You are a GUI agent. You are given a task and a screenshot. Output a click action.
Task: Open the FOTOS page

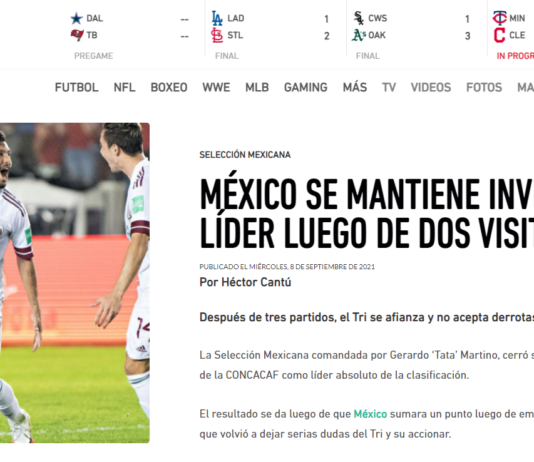[484, 87]
